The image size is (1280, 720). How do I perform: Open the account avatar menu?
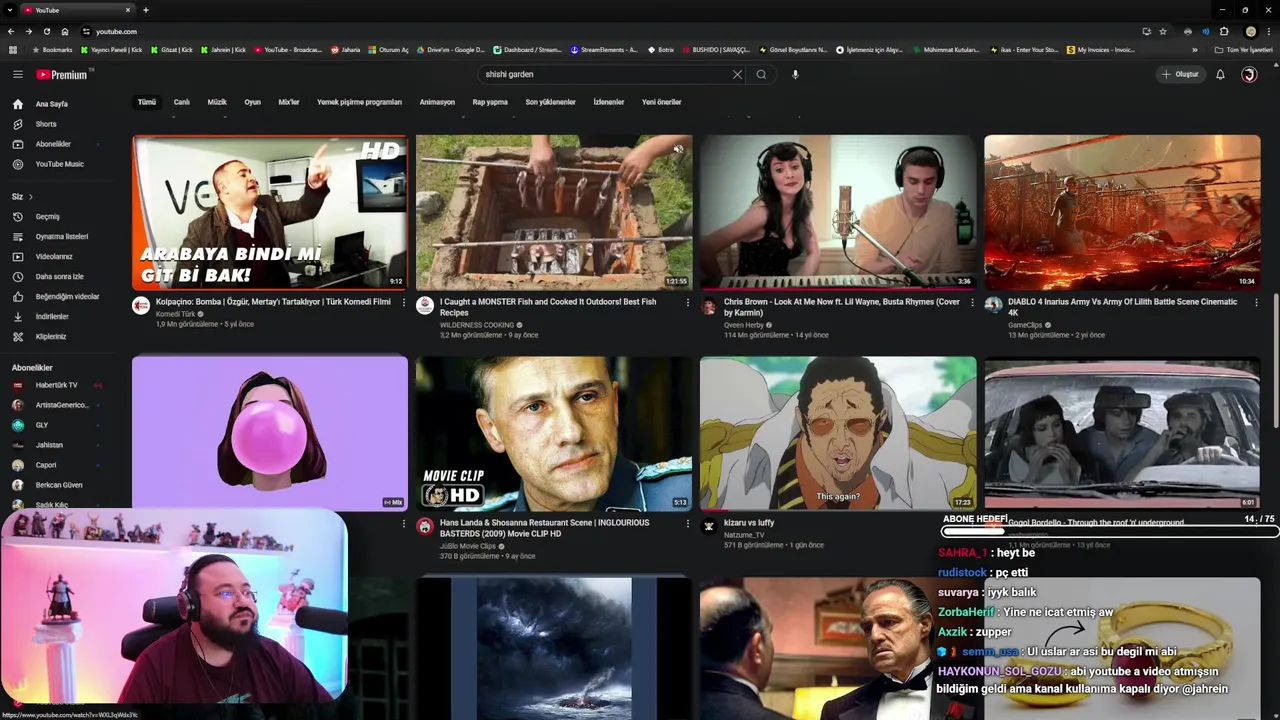[x=1249, y=74]
